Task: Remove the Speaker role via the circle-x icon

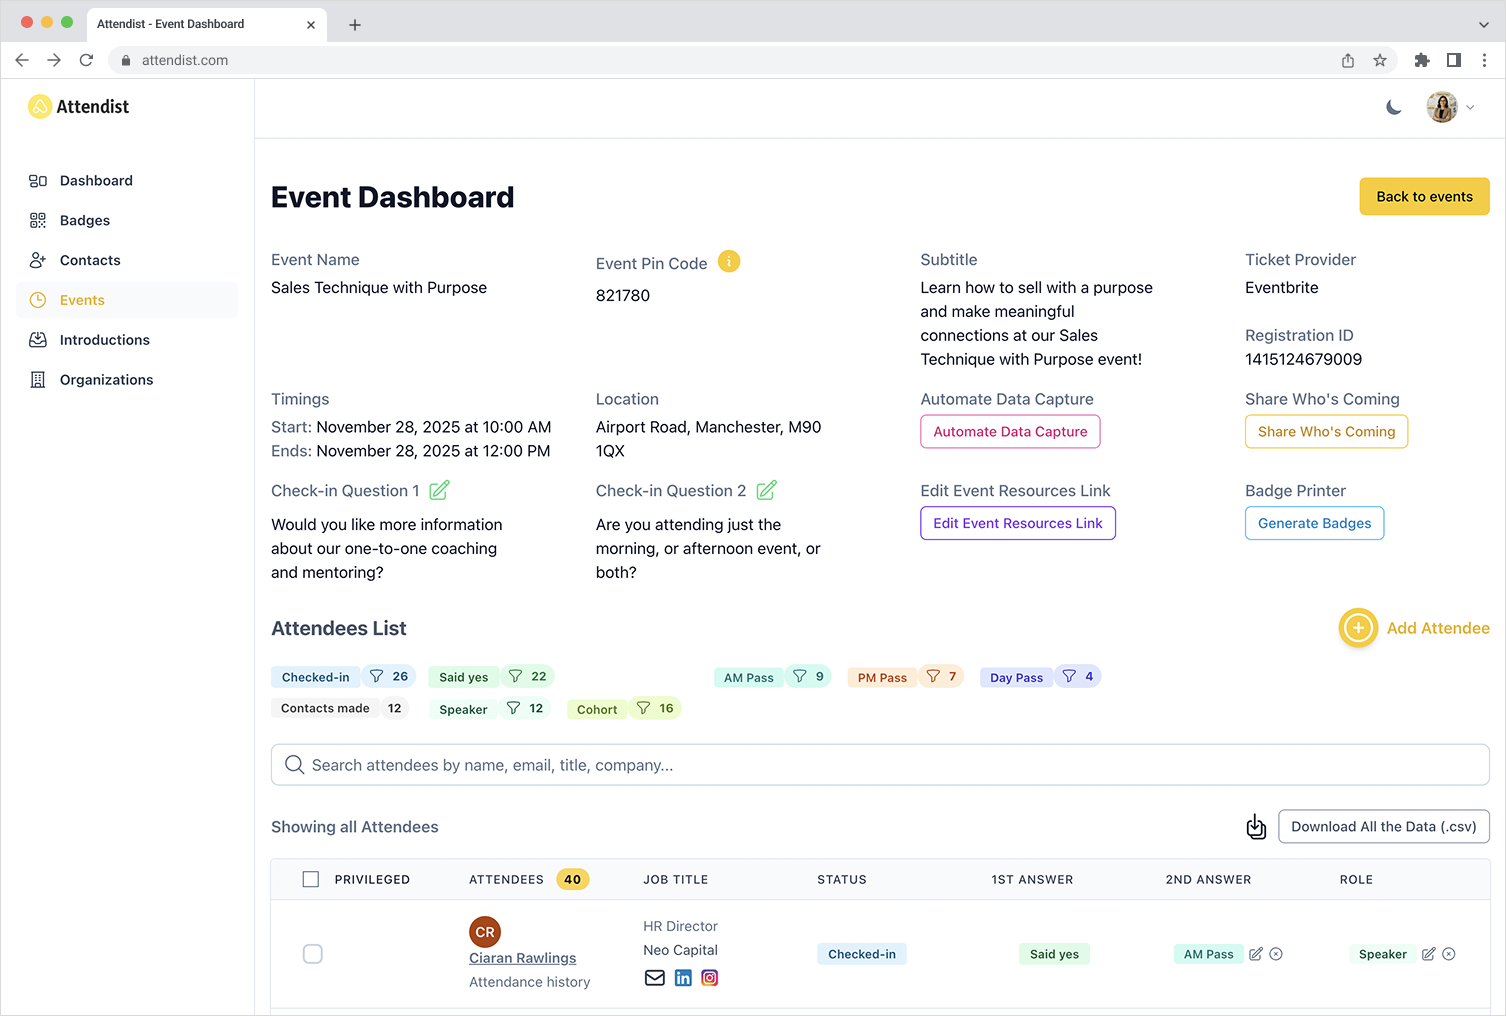Action: tap(1449, 954)
